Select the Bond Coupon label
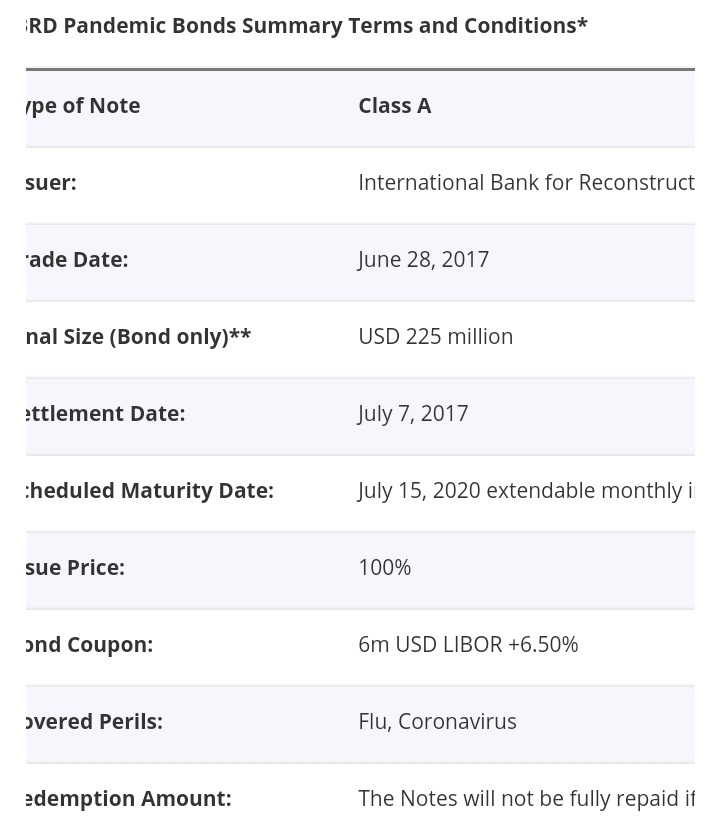Viewport: 720px width, 838px height. [89, 645]
